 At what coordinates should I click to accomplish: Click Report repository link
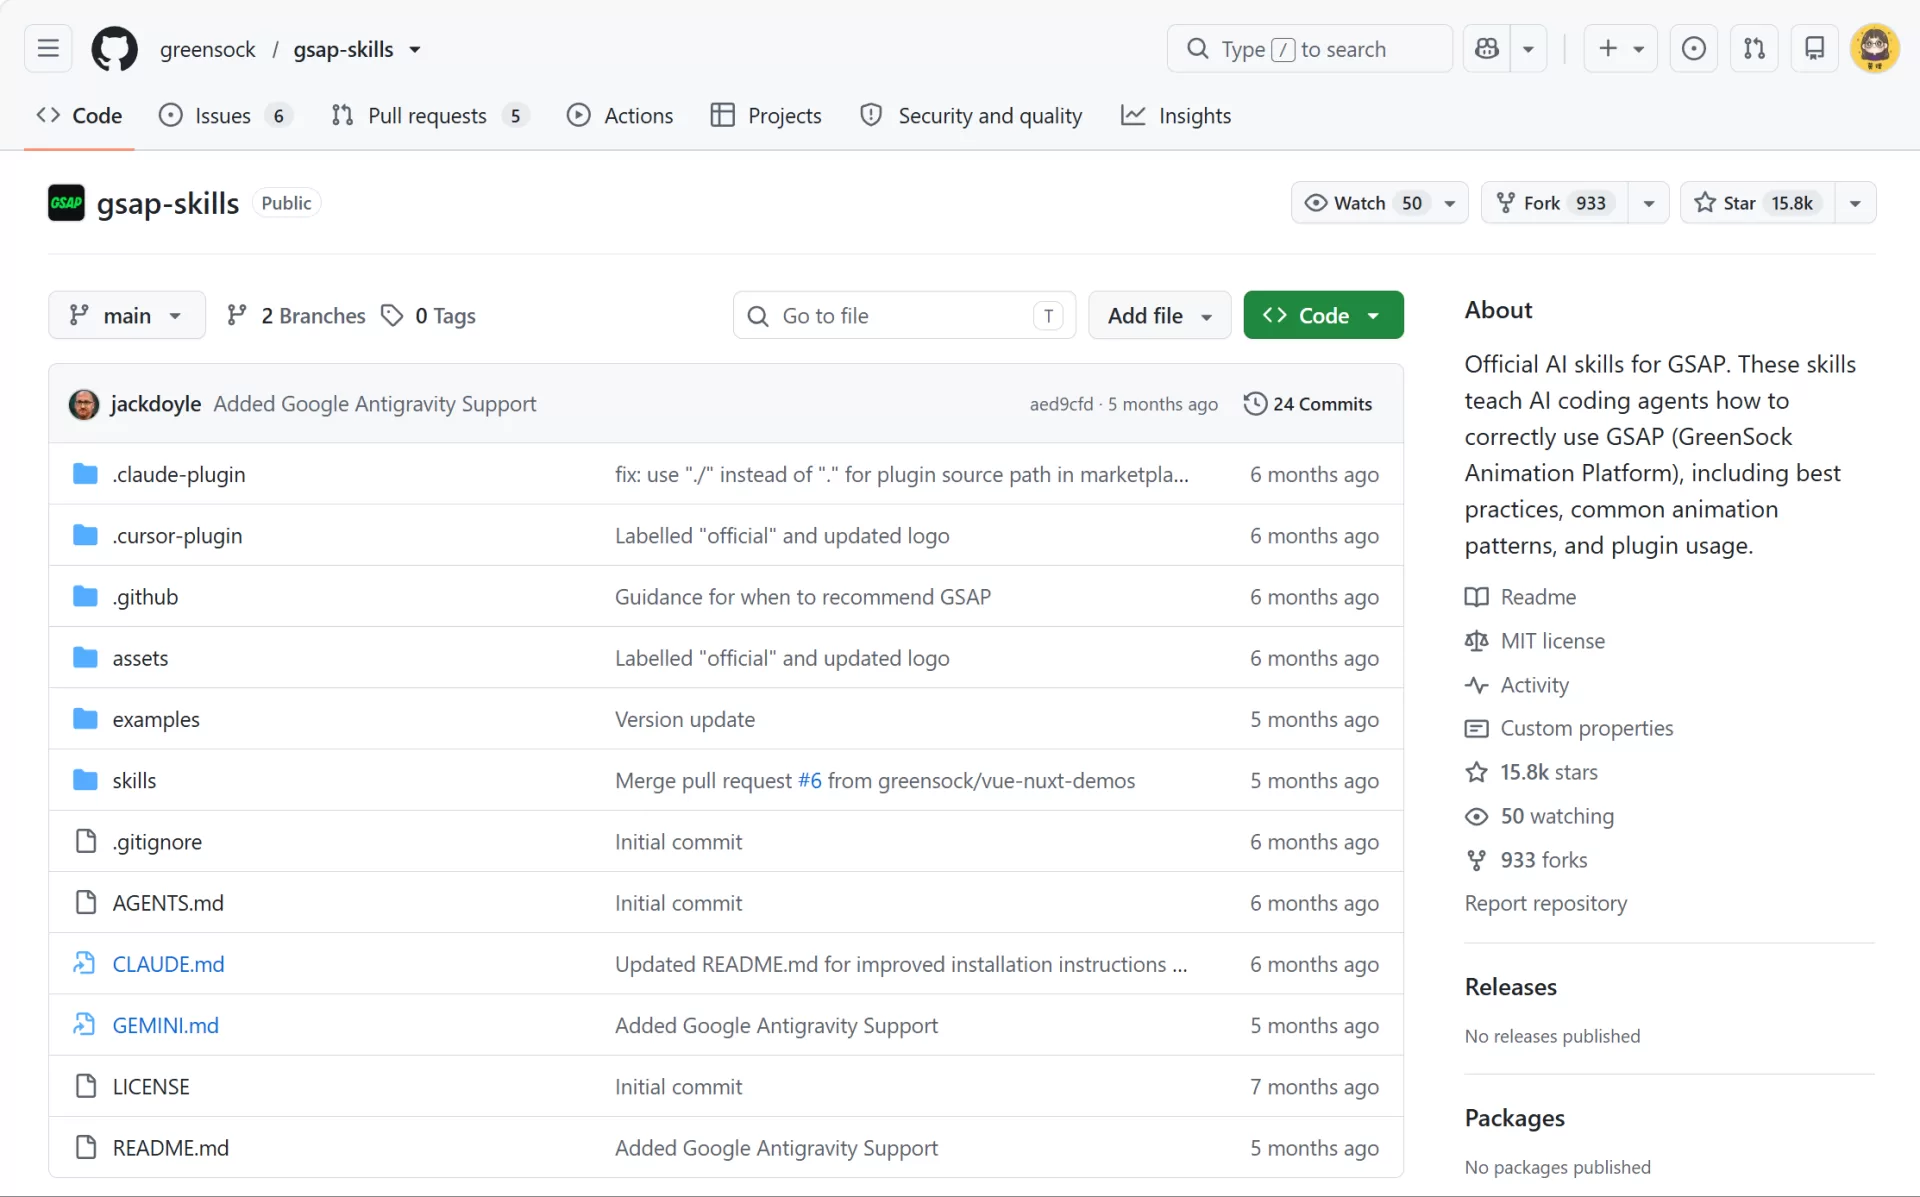(1546, 903)
